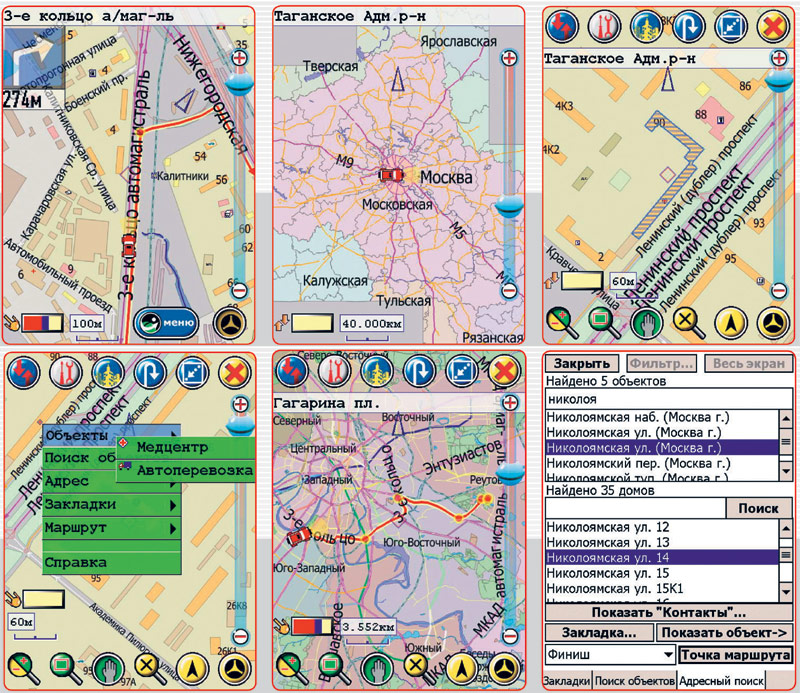The image size is (800, 693).
Task: Tap the steering wheel icon beside the меню button
Action: point(230,323)
